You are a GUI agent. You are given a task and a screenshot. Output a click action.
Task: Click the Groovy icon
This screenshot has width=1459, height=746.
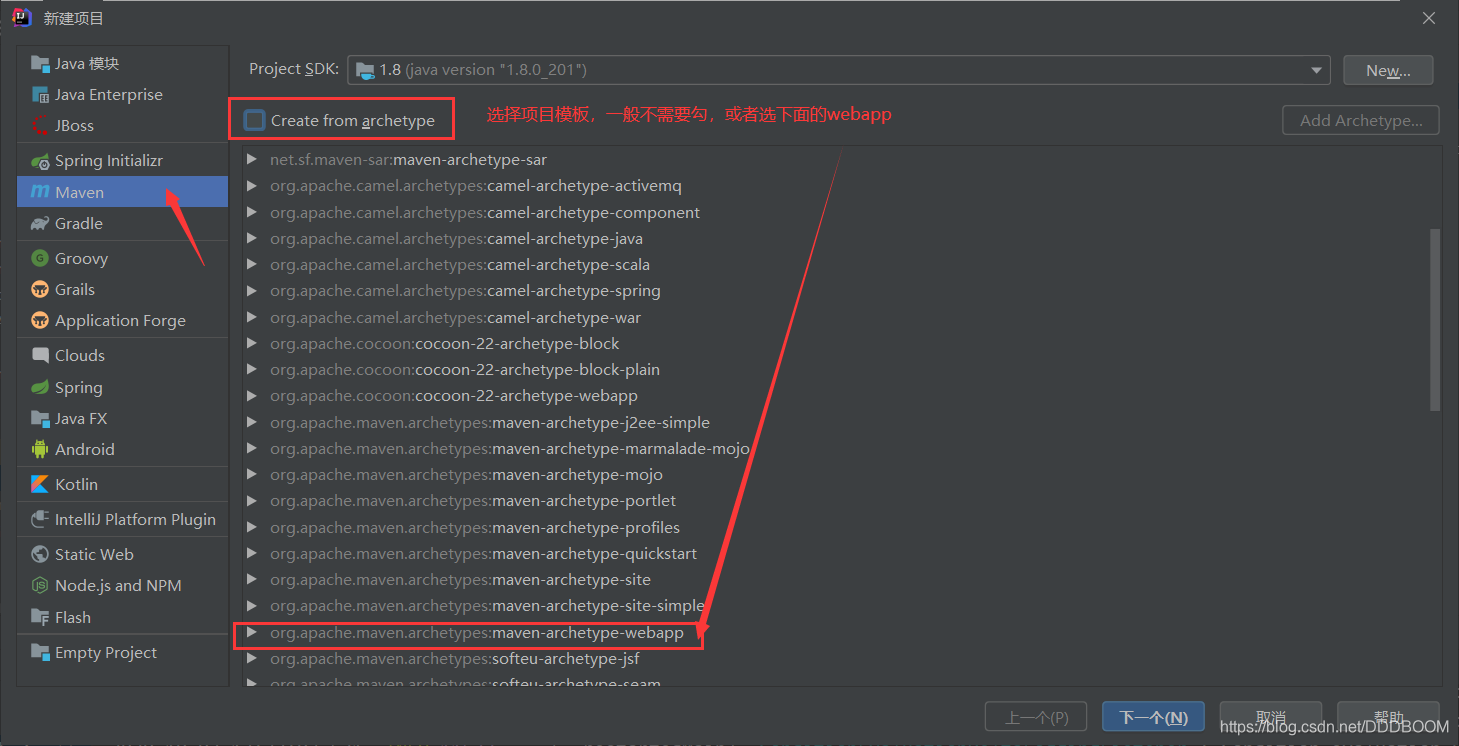tap(40, 259)
